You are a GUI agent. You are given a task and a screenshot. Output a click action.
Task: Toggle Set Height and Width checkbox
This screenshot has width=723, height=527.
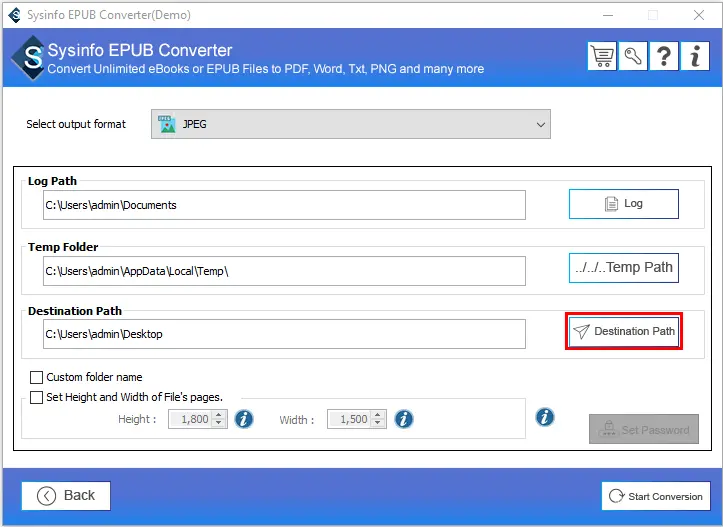coord(37,397)
